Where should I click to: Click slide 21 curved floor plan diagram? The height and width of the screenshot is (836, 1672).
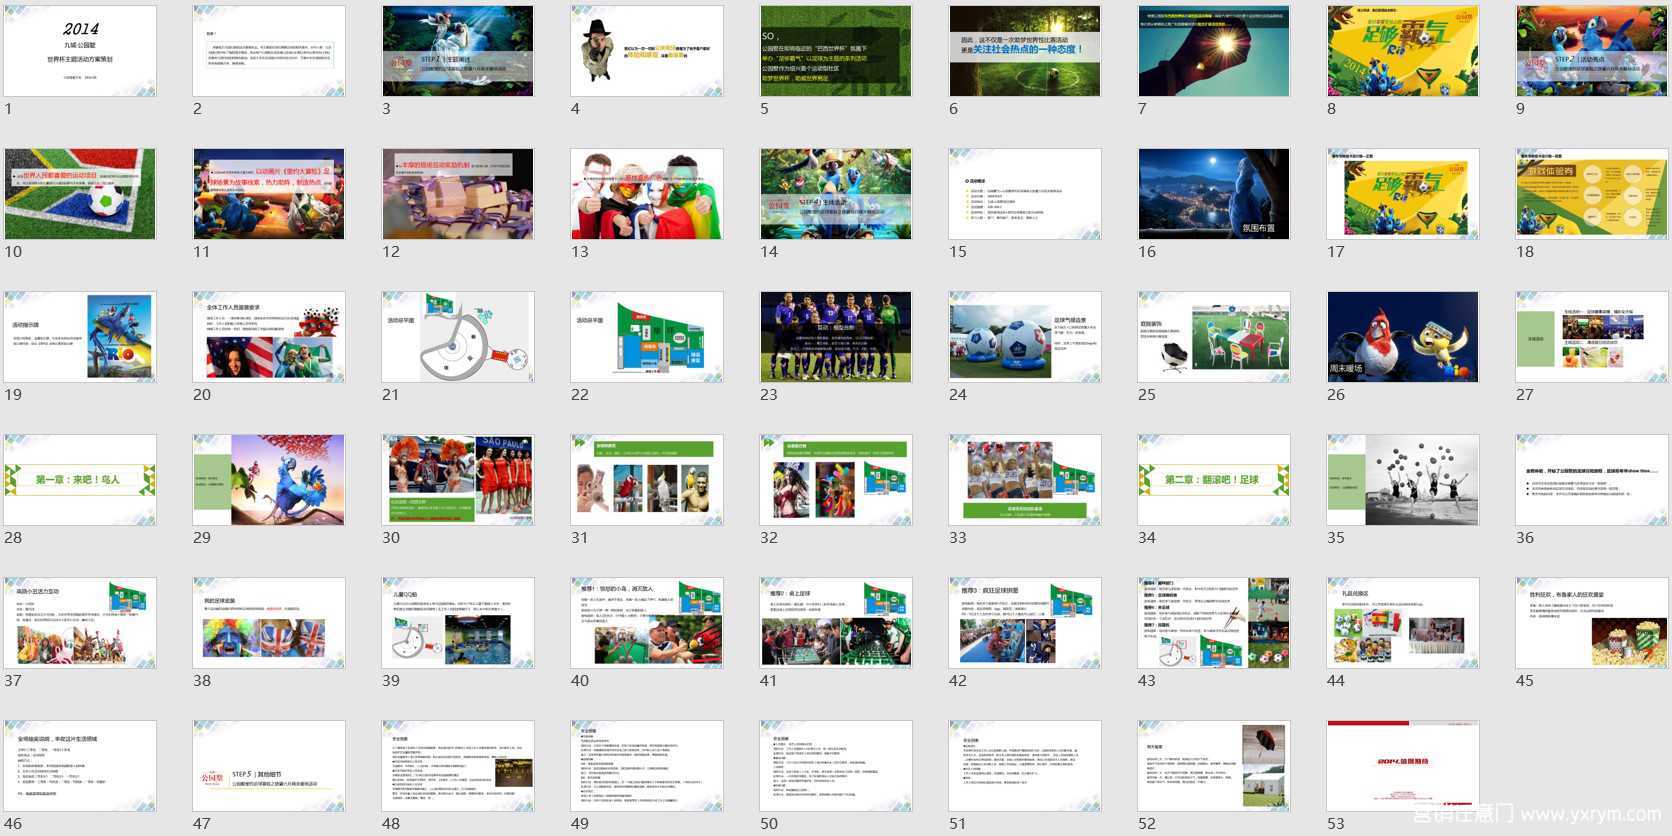(x=458, y=337)
